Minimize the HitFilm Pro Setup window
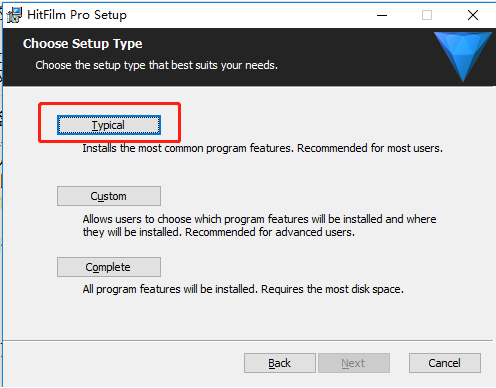This screenshot has width=496, height=388. 382,15
